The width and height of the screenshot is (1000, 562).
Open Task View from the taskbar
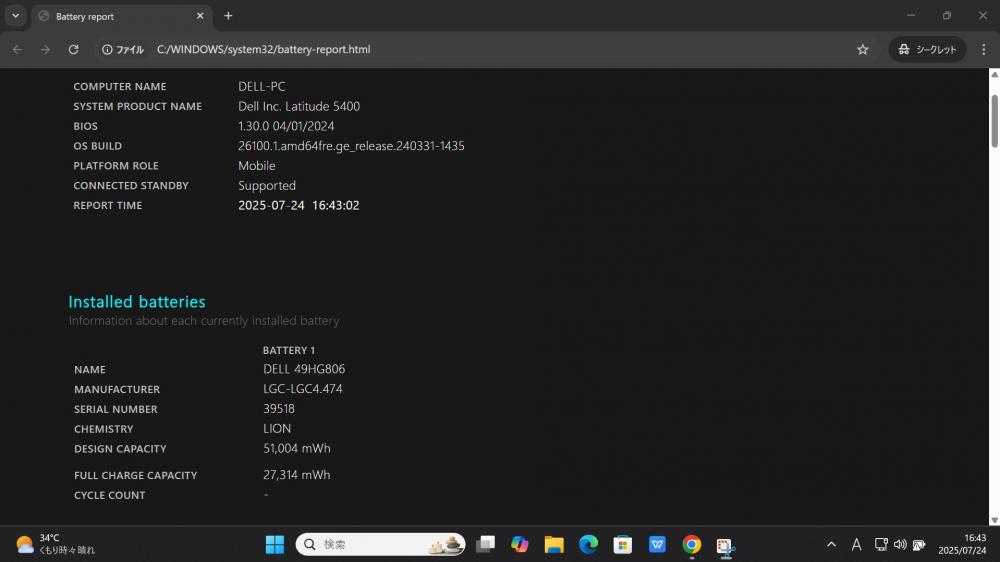pyautogui.click(x=485, y=544)
